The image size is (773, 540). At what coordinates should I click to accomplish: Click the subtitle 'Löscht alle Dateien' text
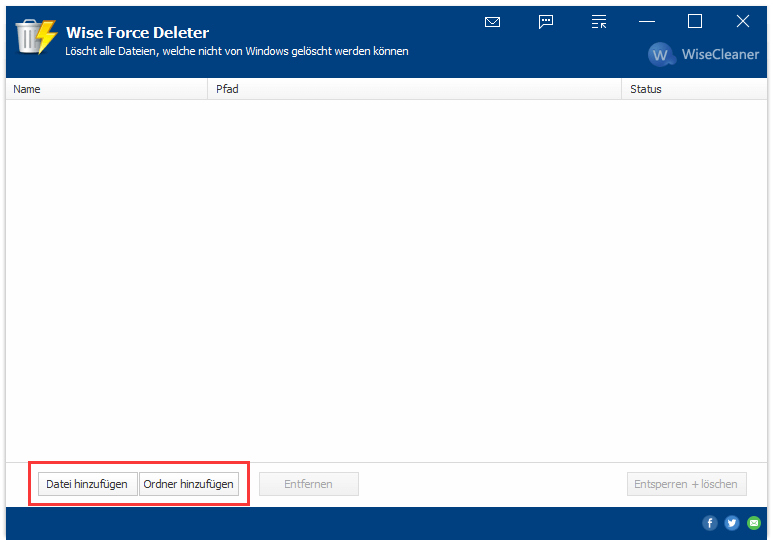237,51
